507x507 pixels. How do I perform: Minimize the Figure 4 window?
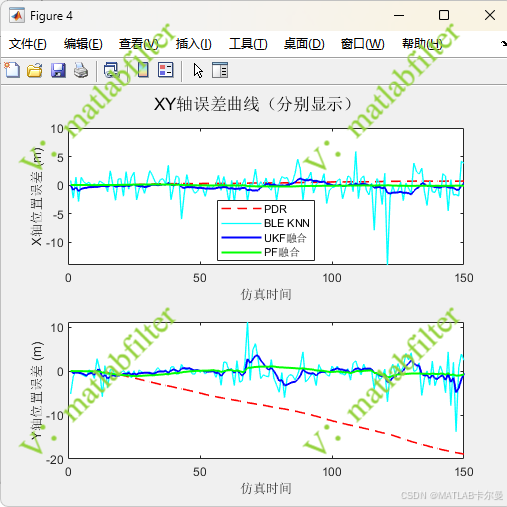click(x=399, y=15)
